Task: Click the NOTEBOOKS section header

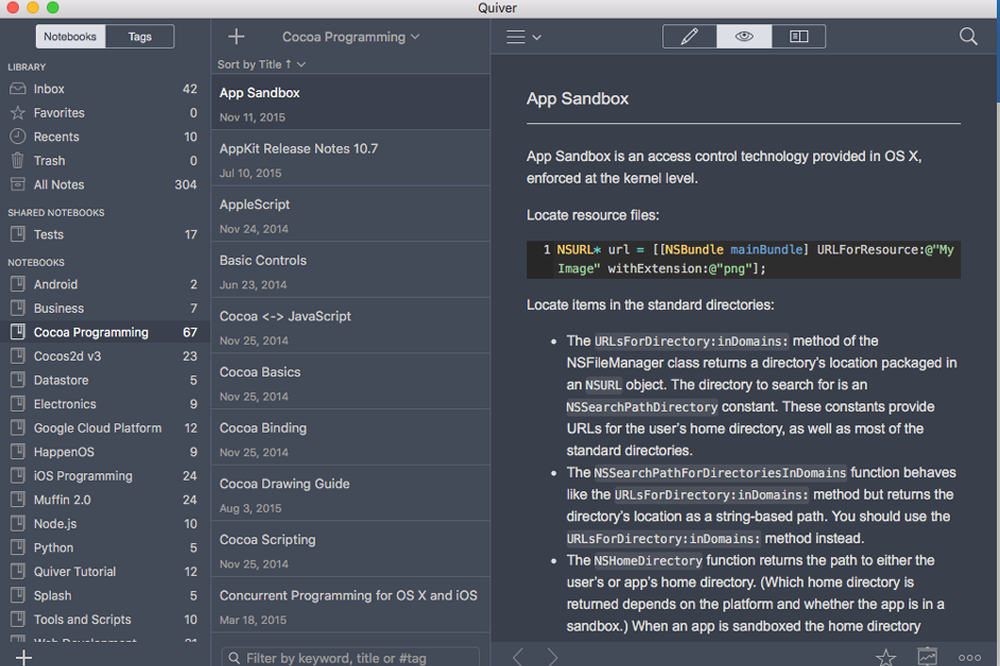Action: coord(36,262)
